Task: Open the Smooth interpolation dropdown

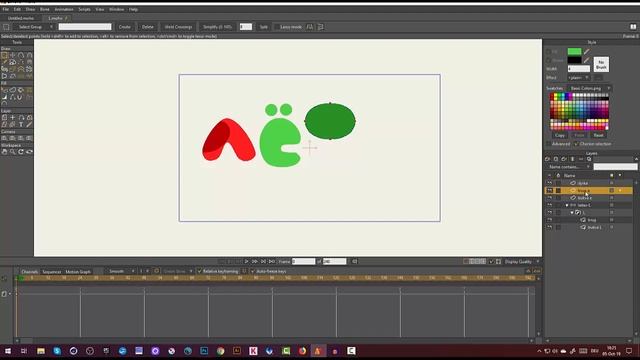Action: (121, 271)
